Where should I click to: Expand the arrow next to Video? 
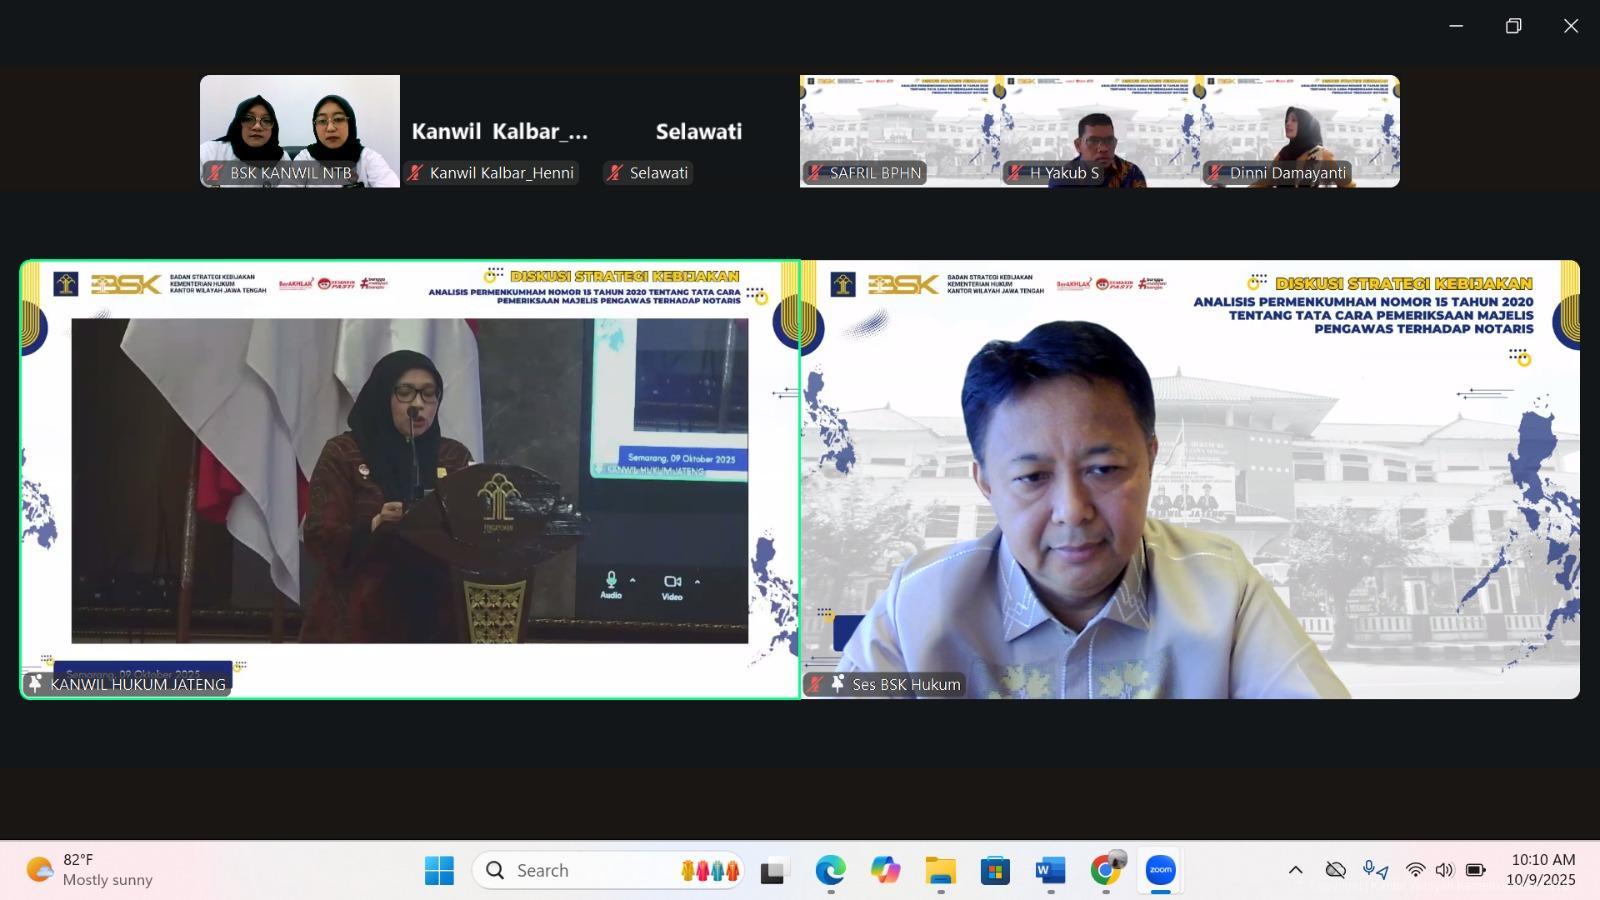(697, 581)
